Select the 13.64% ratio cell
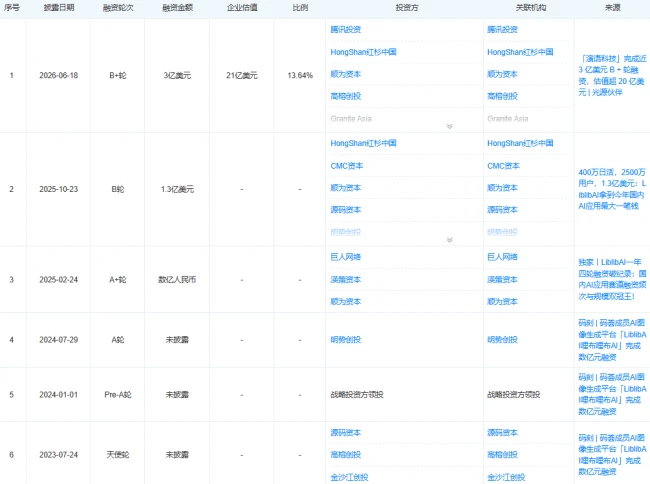The image size is (650, 484). click(x=300, y=75)
